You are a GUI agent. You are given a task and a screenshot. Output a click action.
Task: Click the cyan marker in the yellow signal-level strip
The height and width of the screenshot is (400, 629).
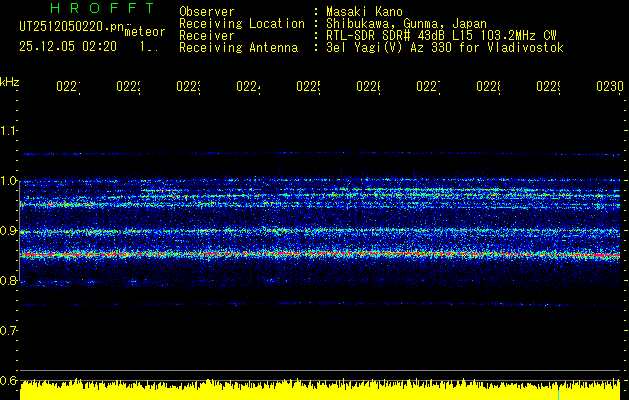coord(558,394)
